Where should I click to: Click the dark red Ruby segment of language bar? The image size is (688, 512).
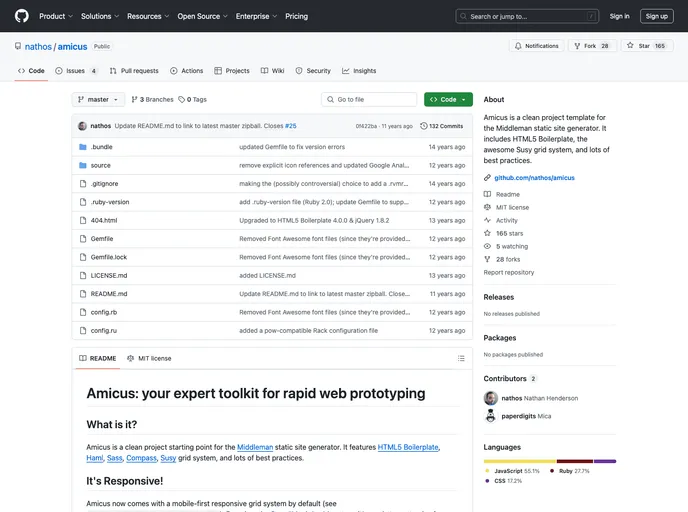click(575, 461)
